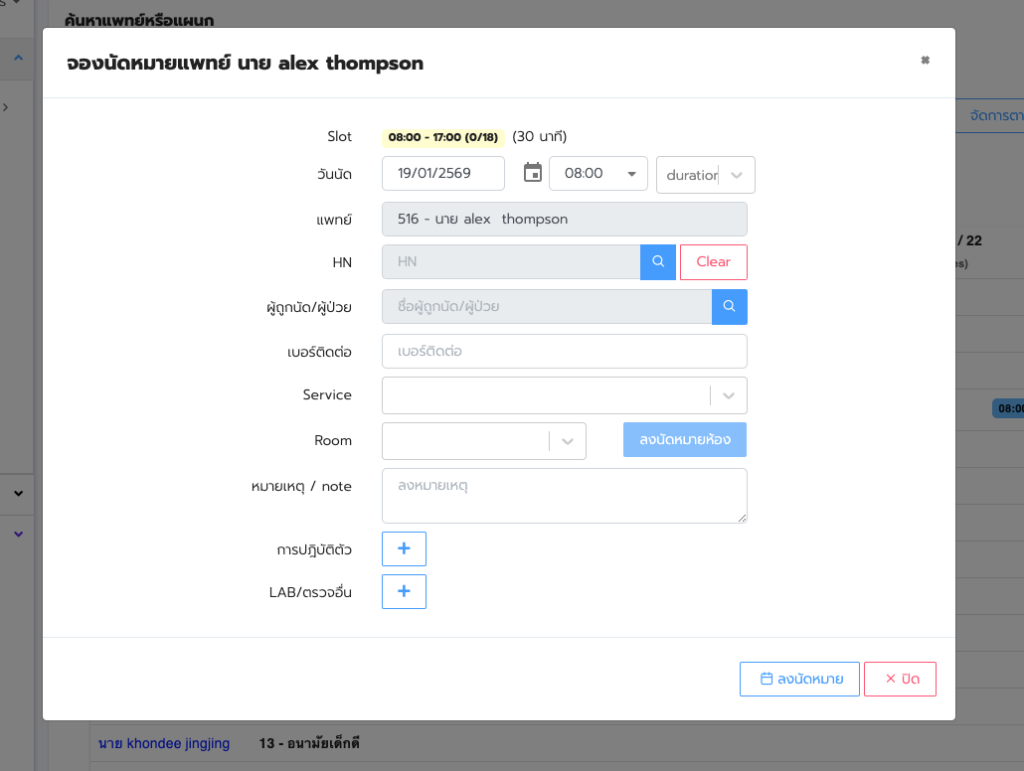
Task: Click the ปิด close button
Action: 900,679
